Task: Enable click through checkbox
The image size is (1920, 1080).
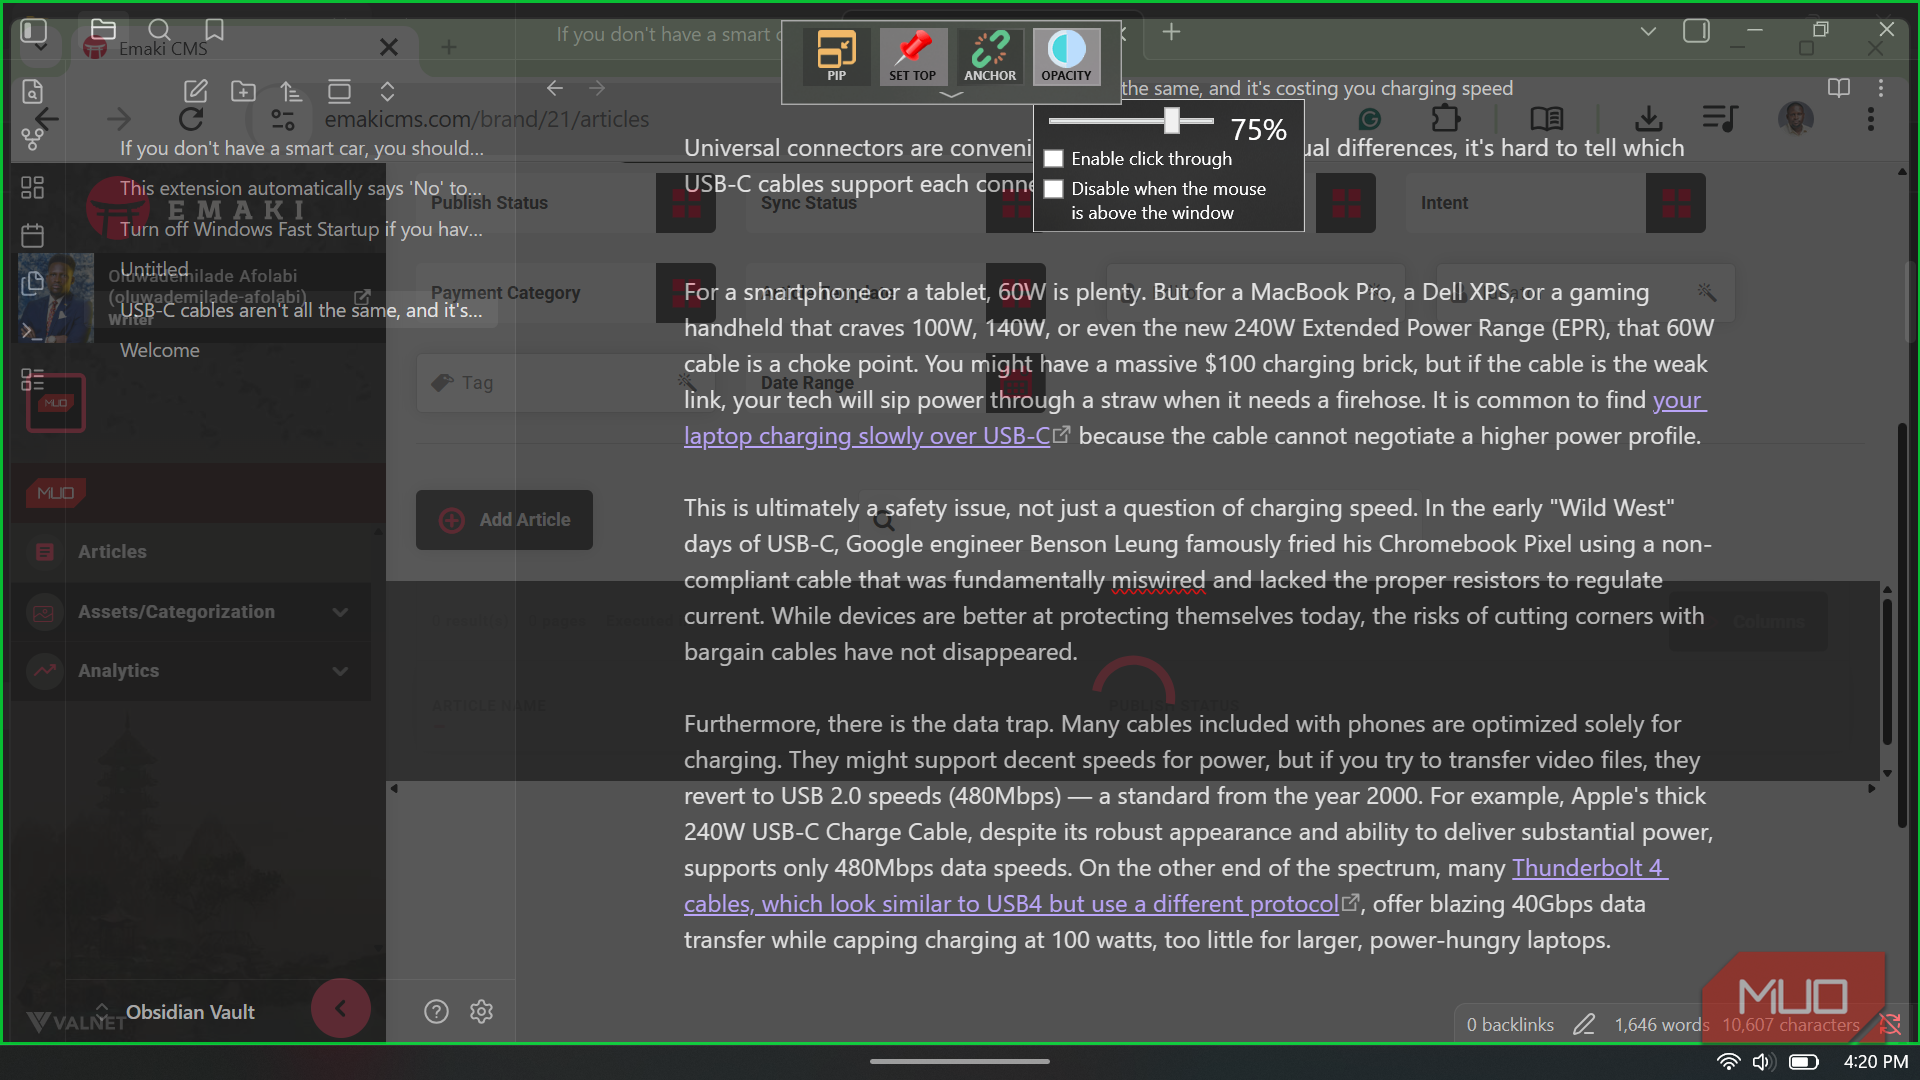Action: click(x=1053, y=159)
